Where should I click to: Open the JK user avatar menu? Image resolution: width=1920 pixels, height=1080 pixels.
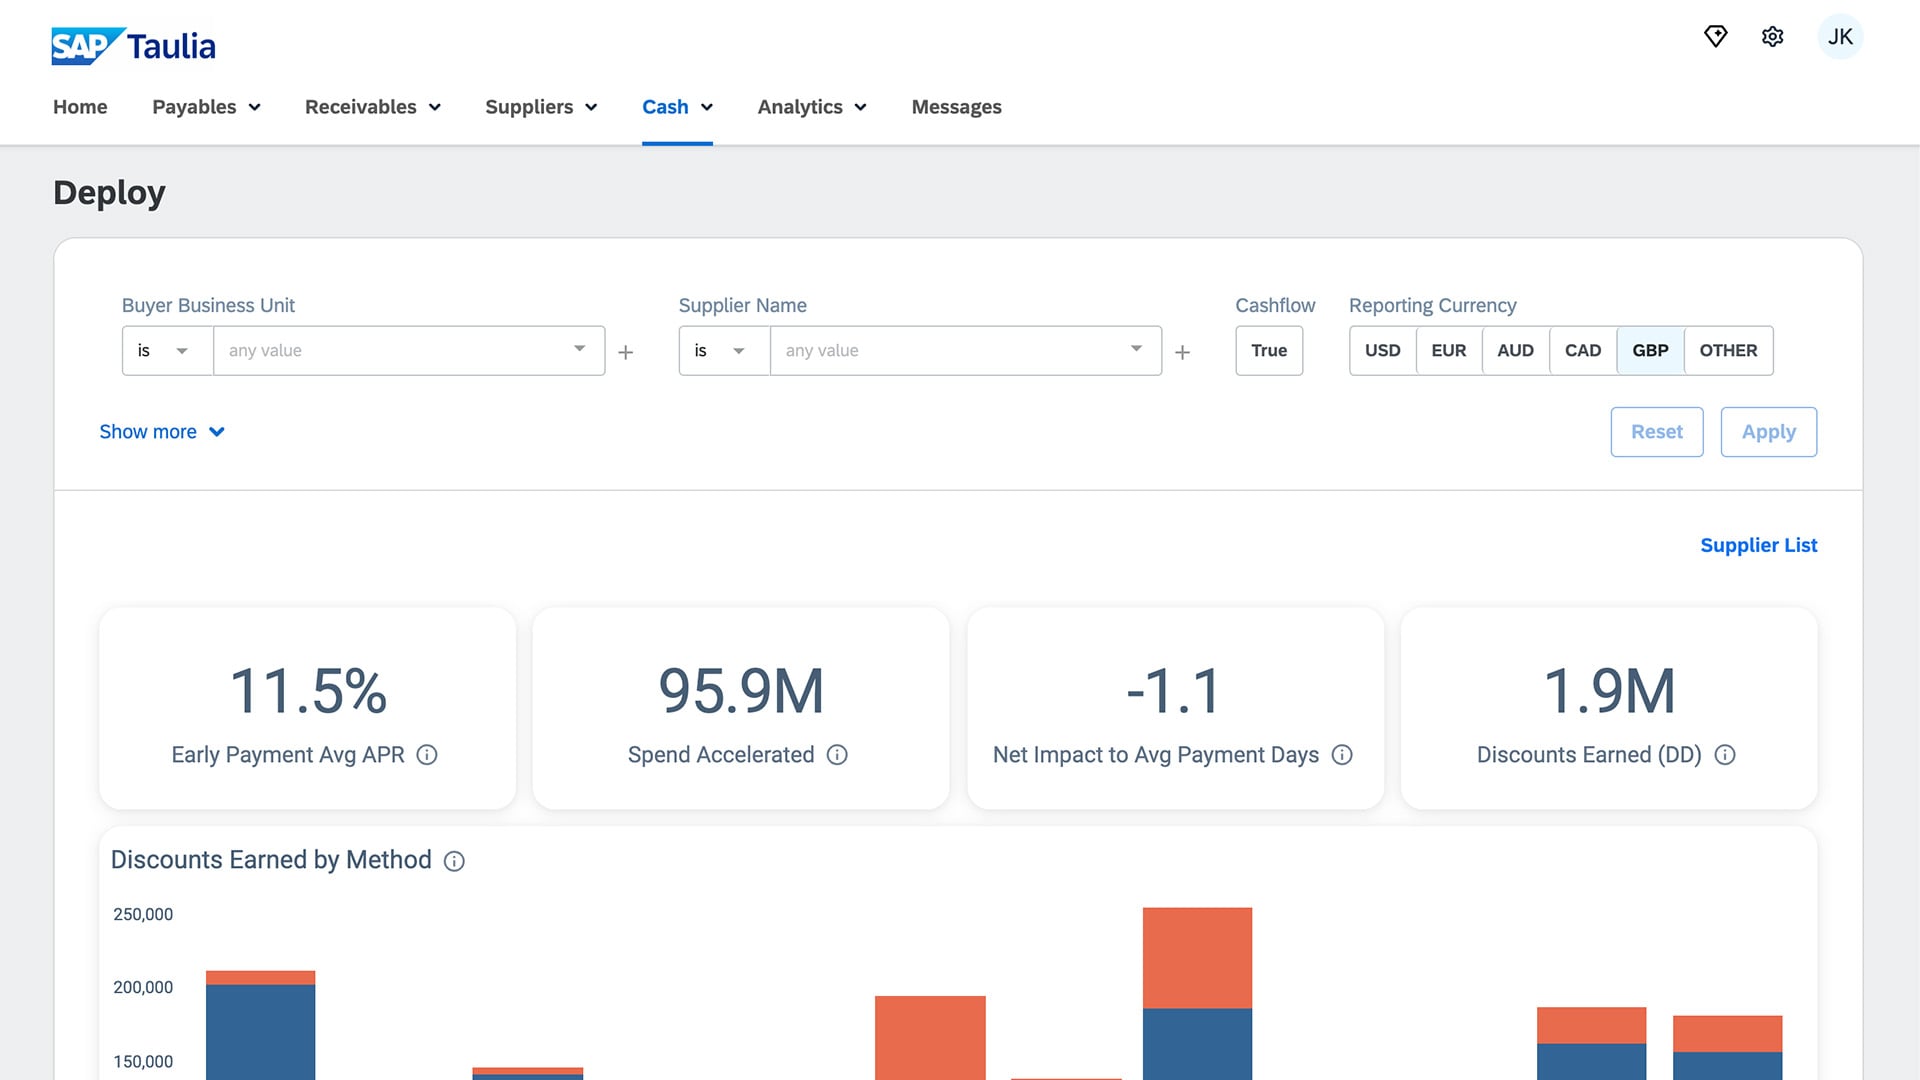tap(1840, 37)
